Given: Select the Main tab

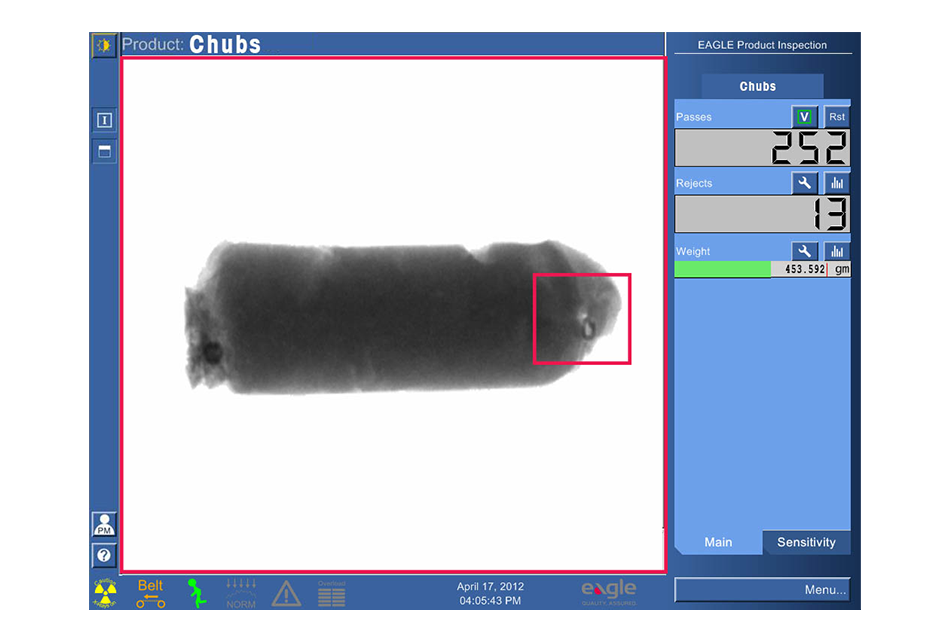Looking at the screenshot, I should click(x=718, y=542).
